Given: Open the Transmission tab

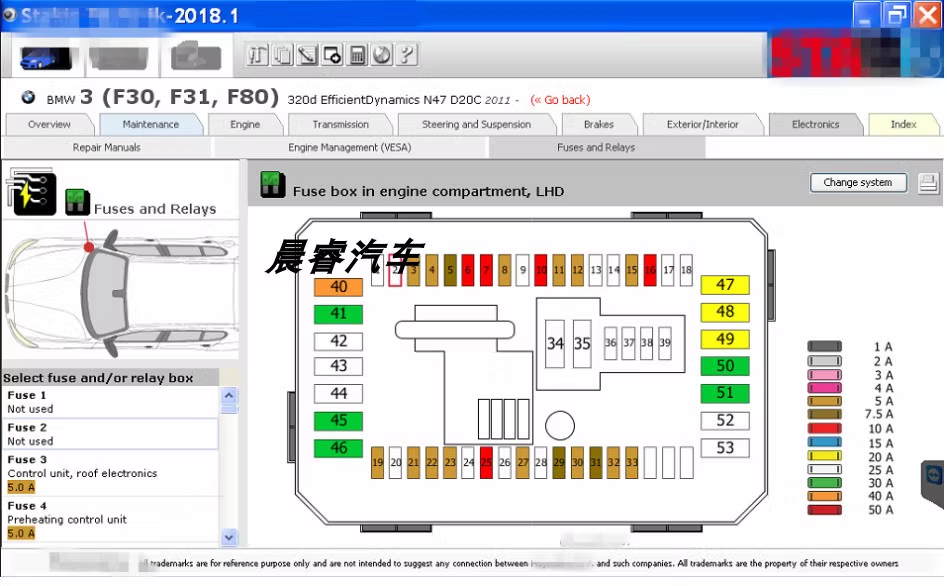Looking at the screenshot, I should pyautogui.click(x=341, y=124).
